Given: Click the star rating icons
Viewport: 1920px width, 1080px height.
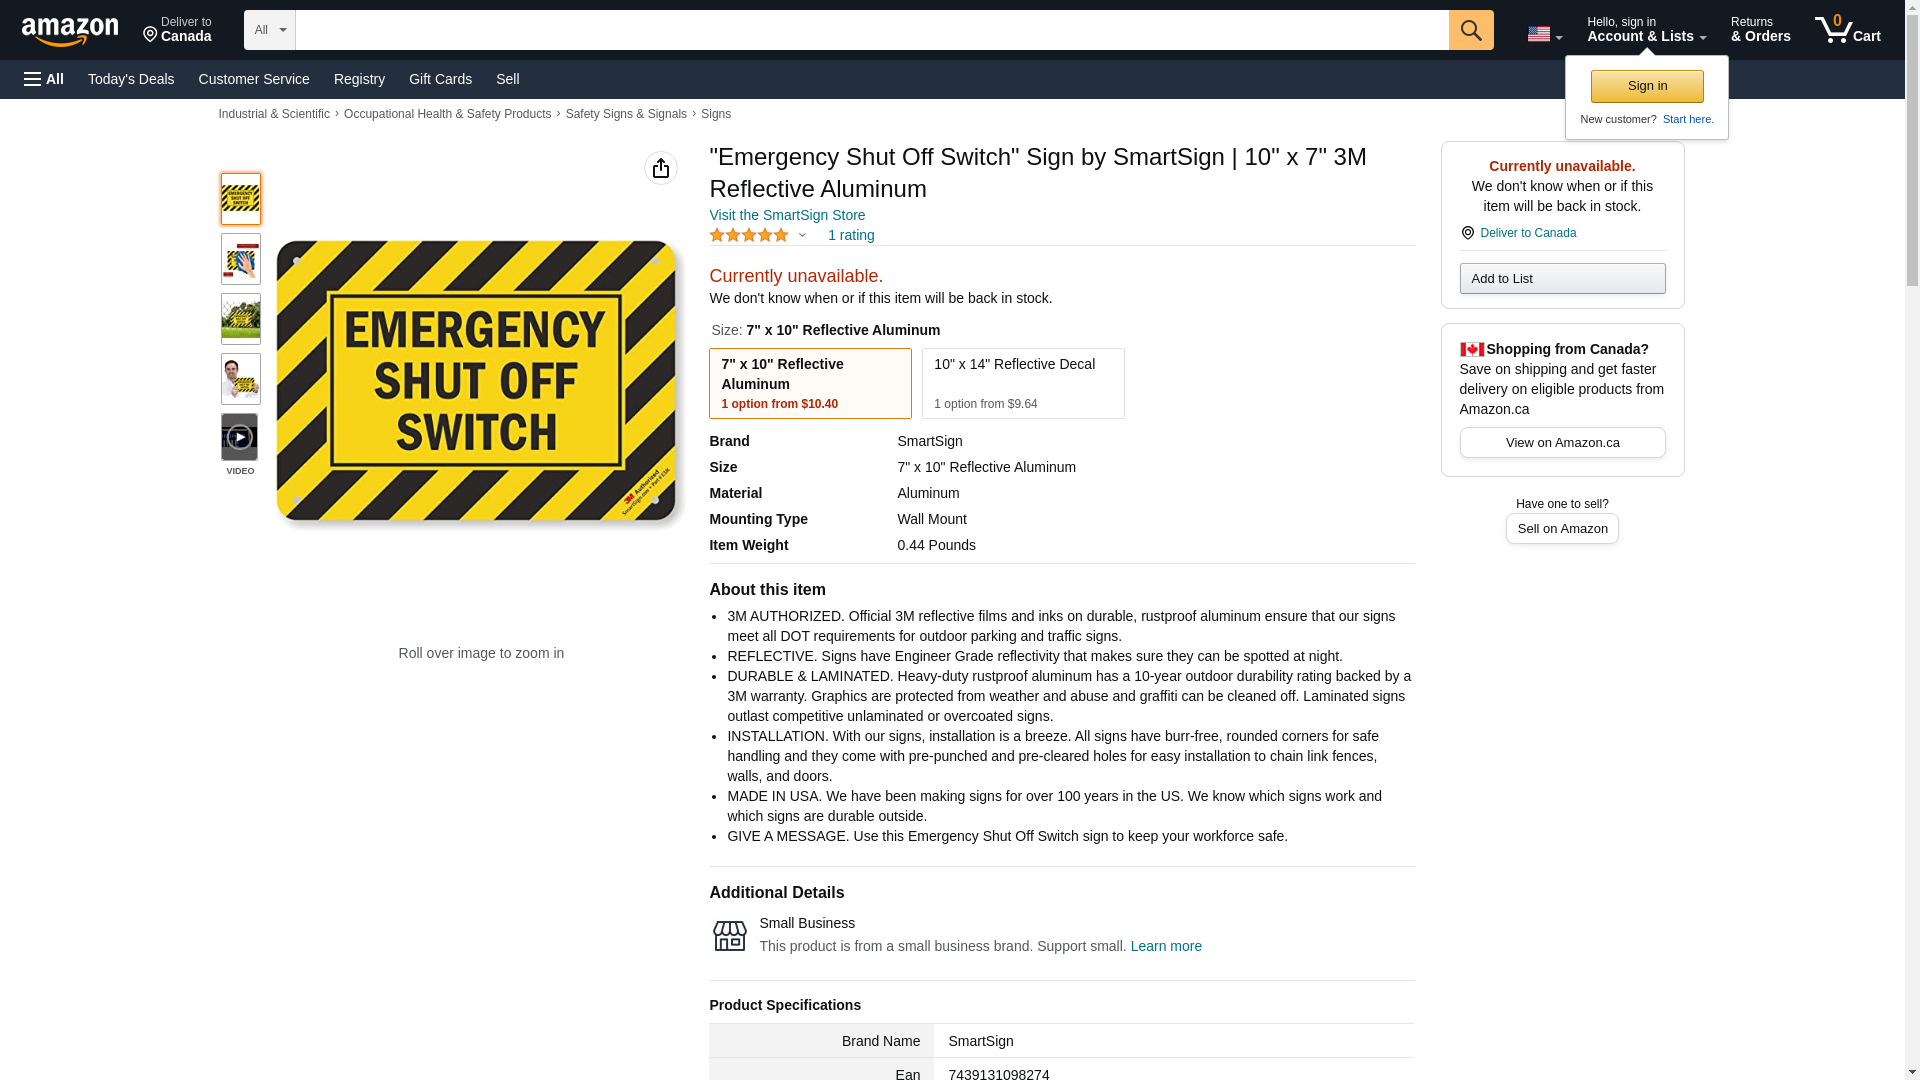Looking at the screenshot, I should 749,235.
